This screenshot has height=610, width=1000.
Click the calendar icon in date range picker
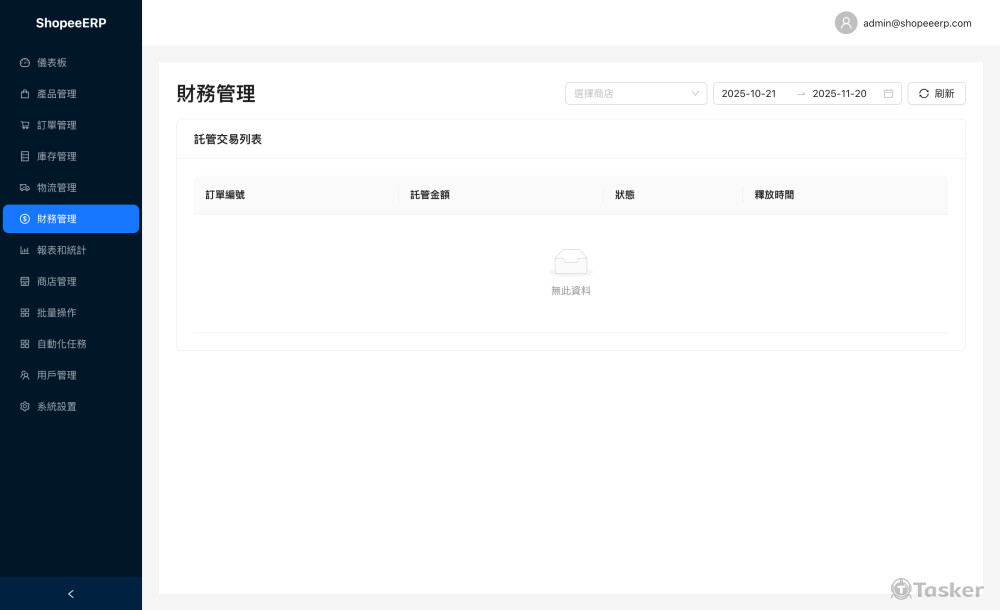point(888,94)
